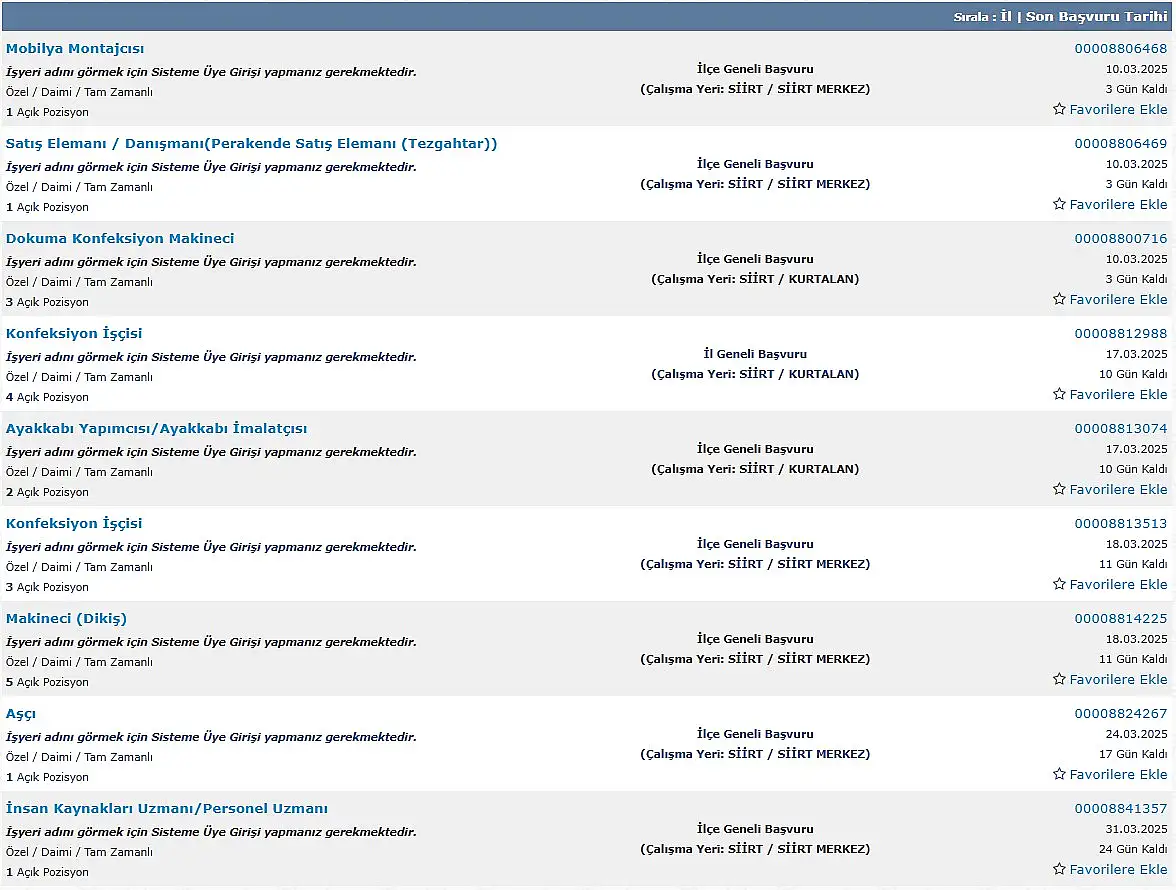Click date 24.03.2025
Screen dimensions: 1176x890
(1136, 734)
